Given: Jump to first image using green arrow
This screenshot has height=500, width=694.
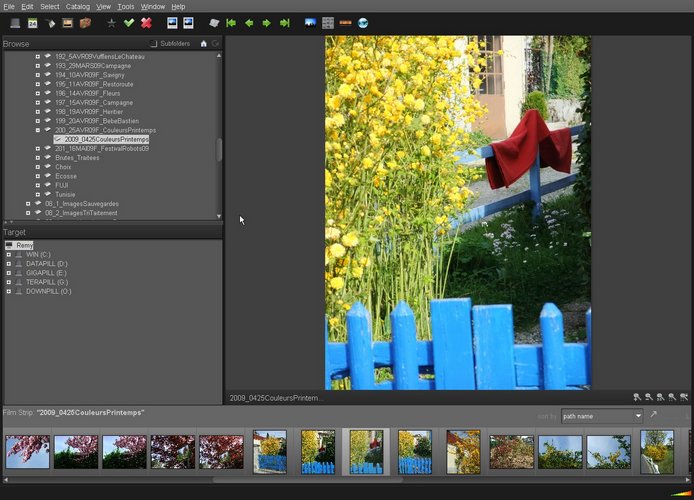Looking at the screenshot, I should pyautogui.click(x=231, y=23).
